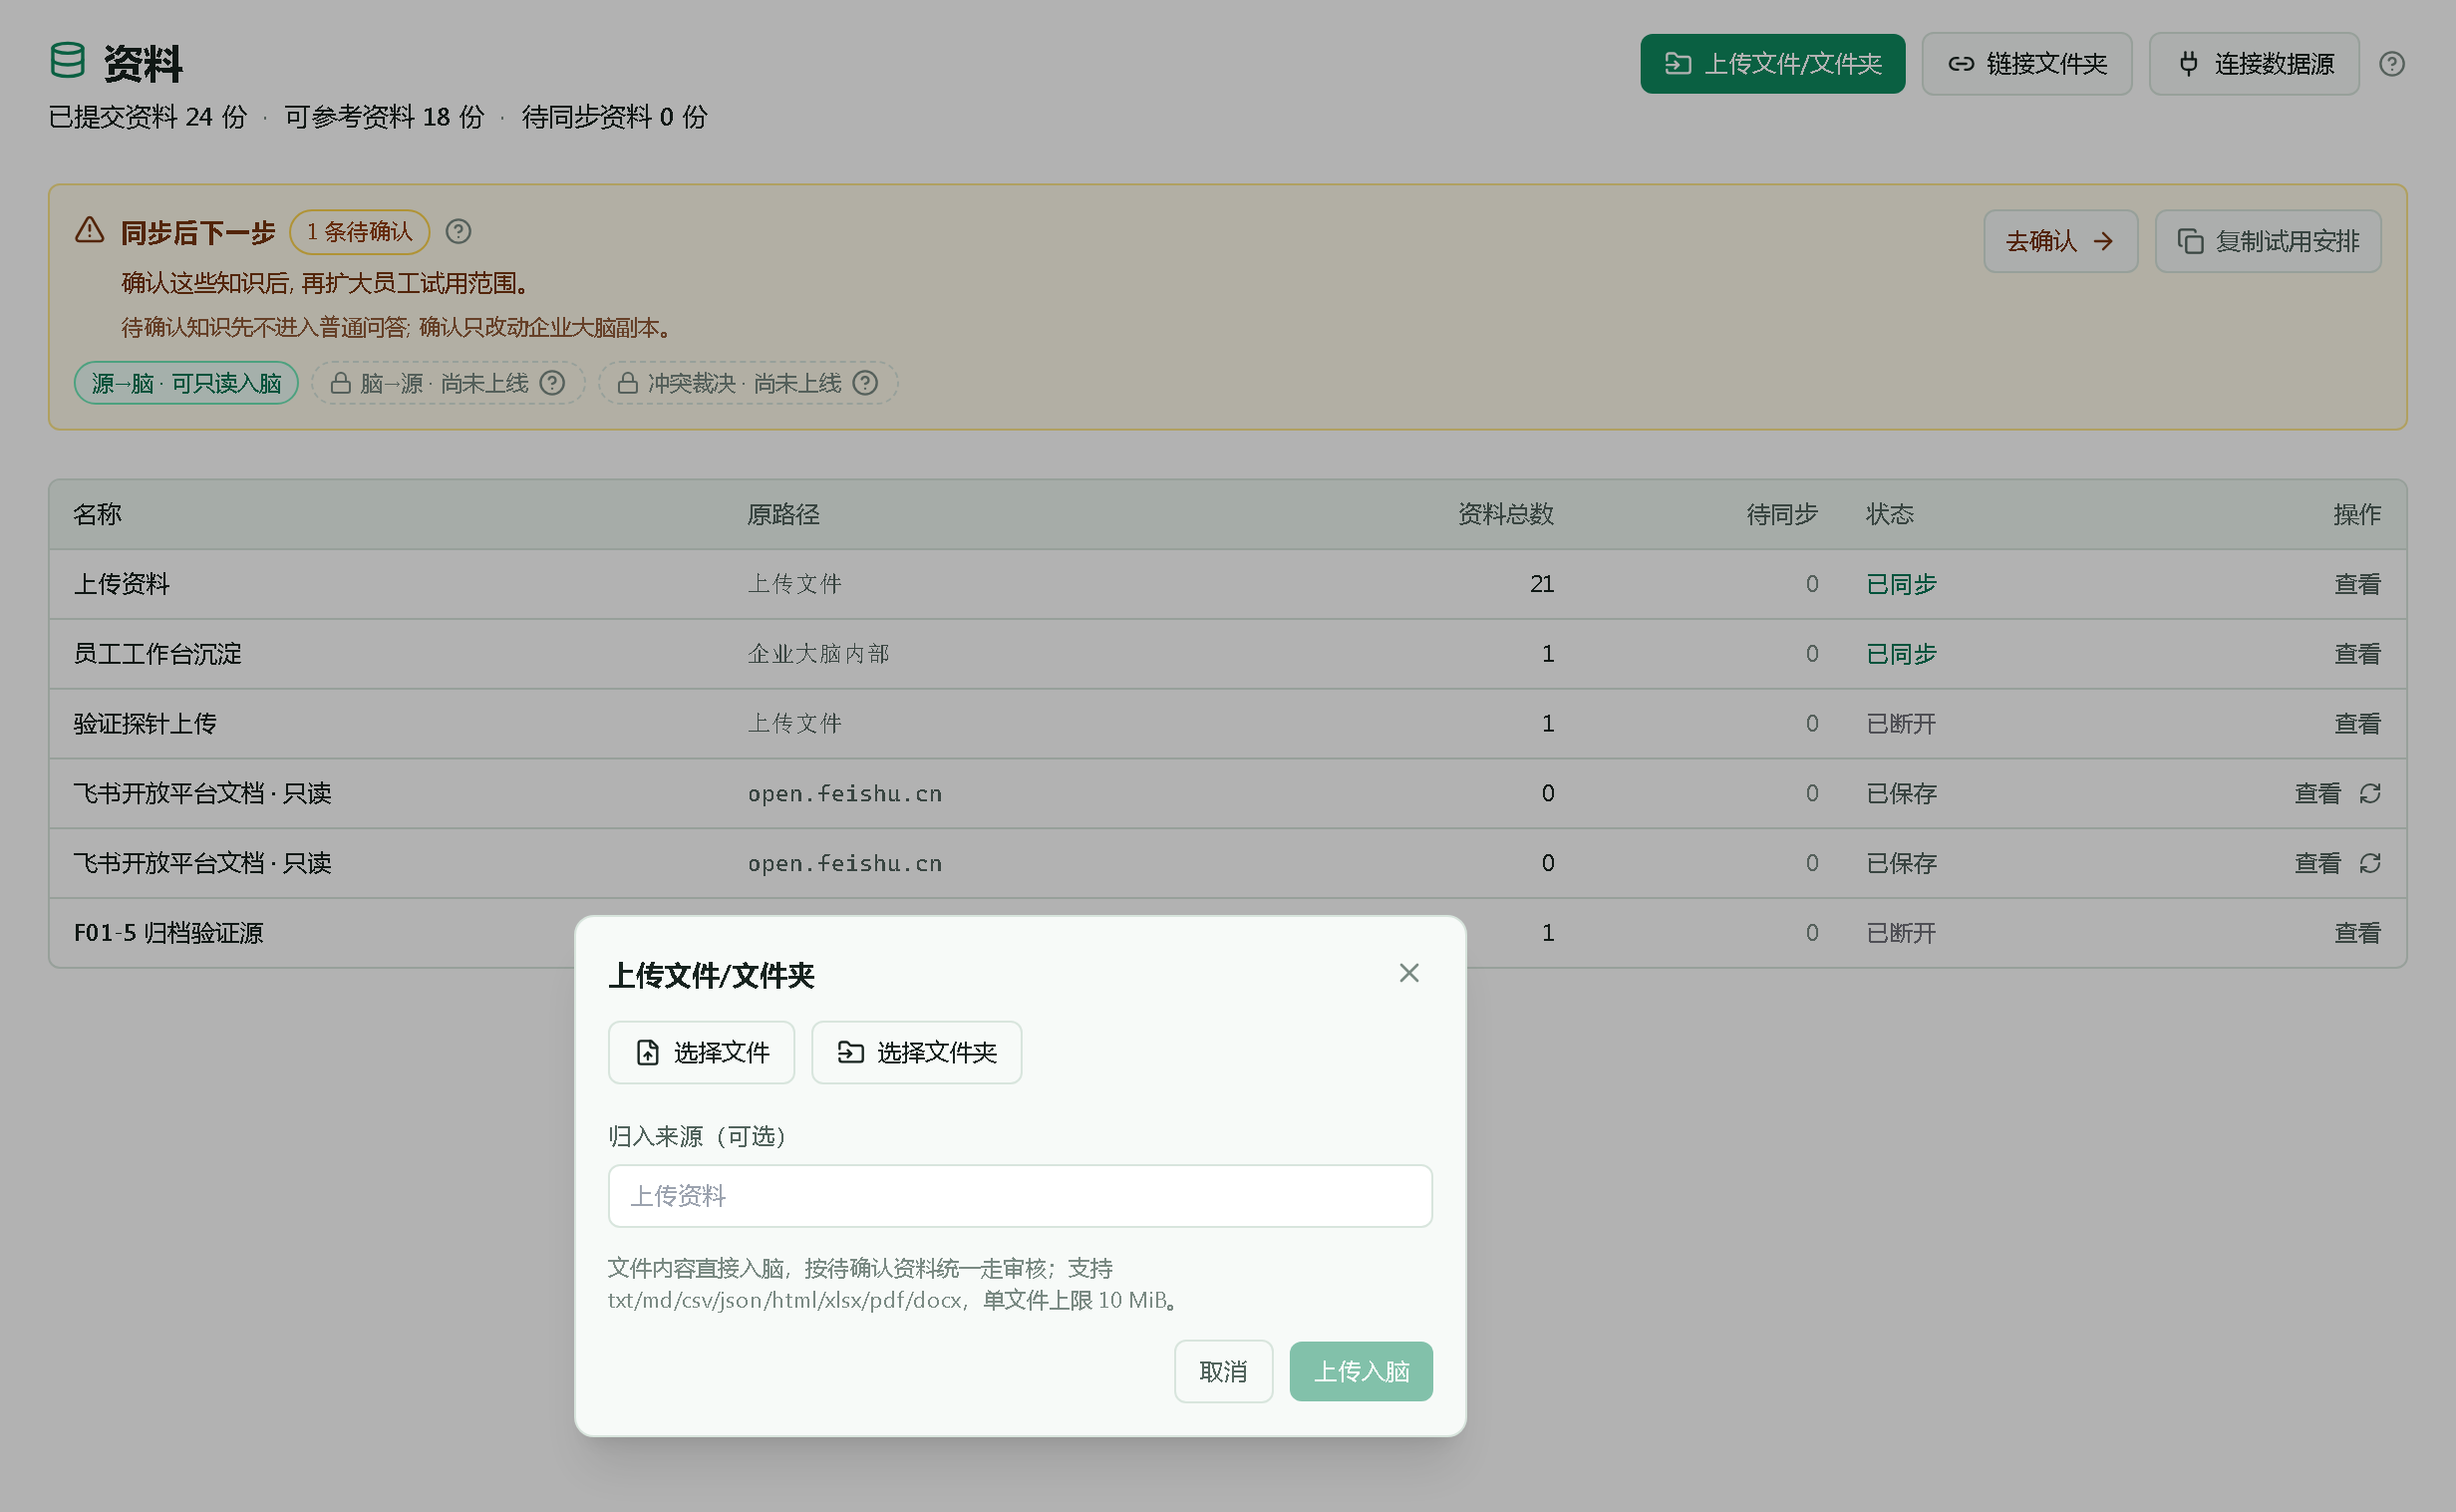Viewport: 2456px width, 1512px height.
Task: Open the top 上传文件/文件夹 green button
Action: [1772, 64]
